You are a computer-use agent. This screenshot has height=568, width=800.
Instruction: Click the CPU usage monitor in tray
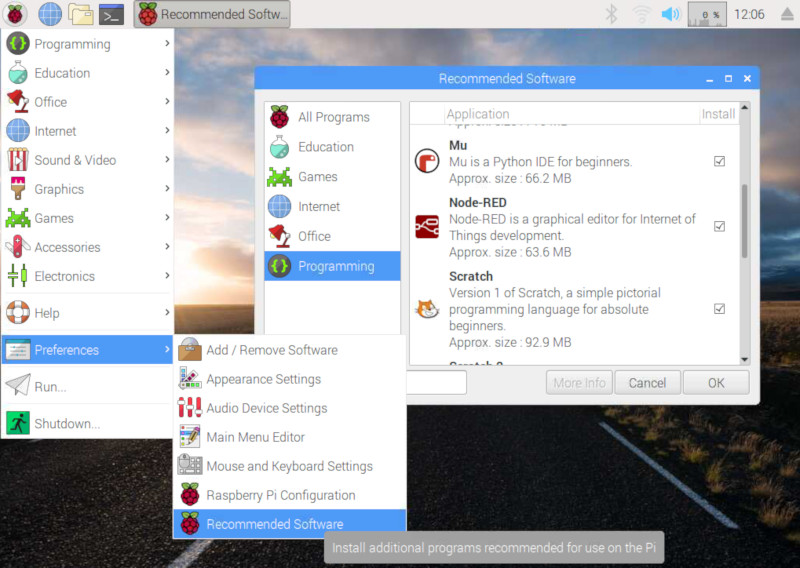[707, 14]
